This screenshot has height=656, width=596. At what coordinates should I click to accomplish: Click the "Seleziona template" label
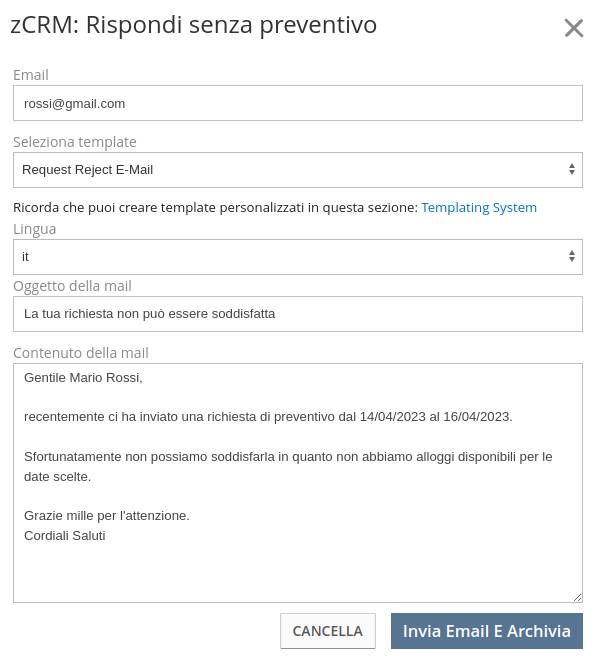[x=75, y=142]
